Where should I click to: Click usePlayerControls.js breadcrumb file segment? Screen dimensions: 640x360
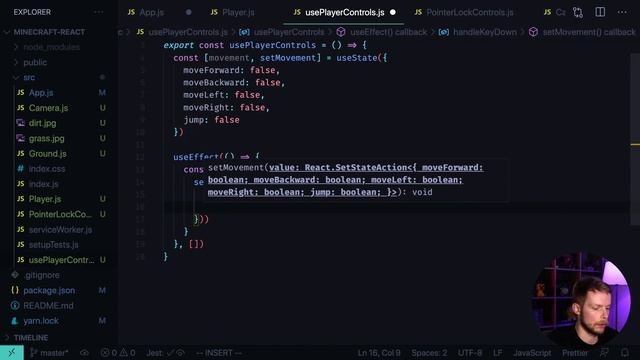[x=188, y=32]
